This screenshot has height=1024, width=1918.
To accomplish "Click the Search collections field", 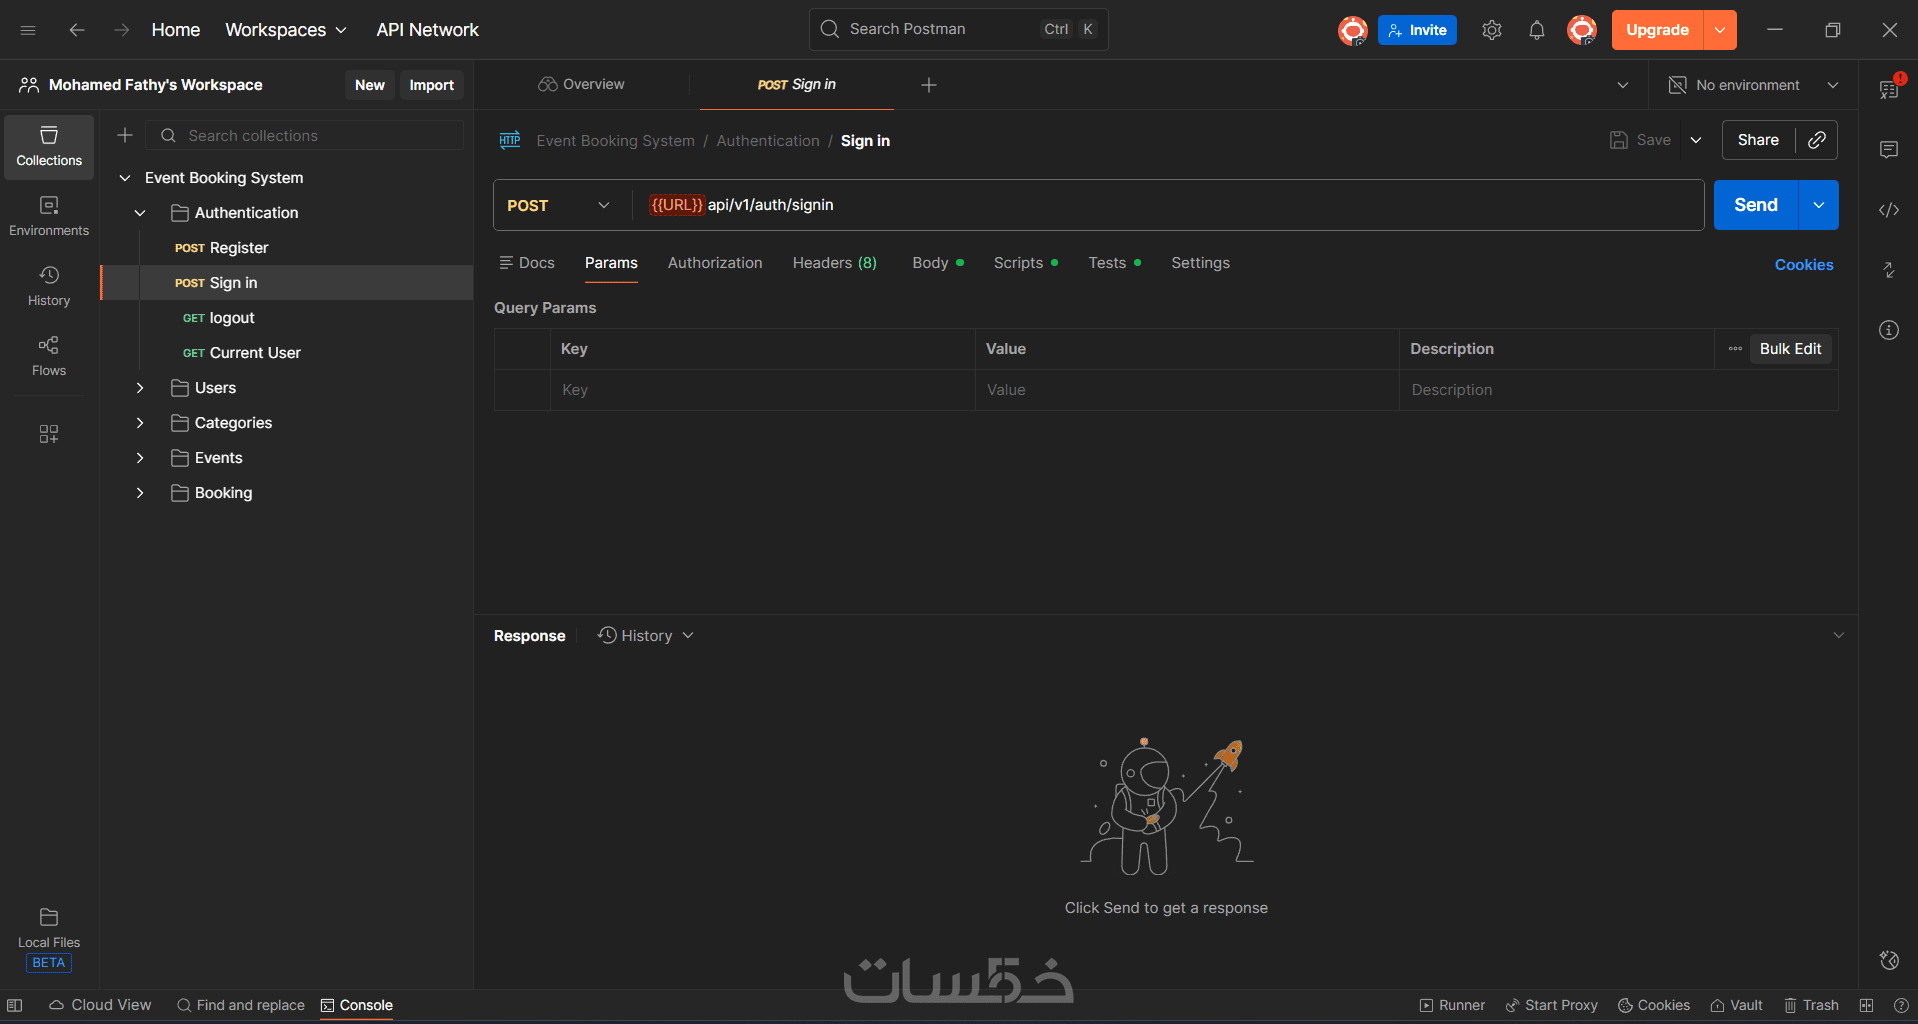I will (305, 135).
